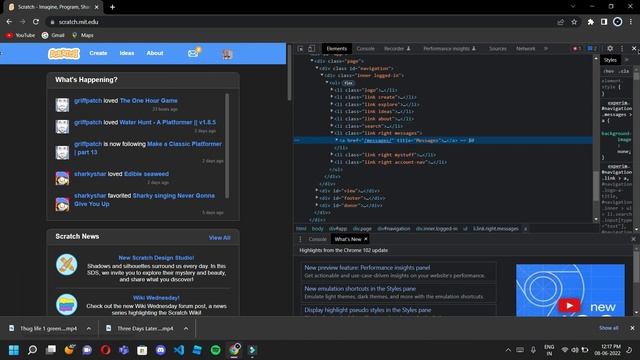Click the flex badge on ul element
The width and height of the screenshot is (640, 360).
click(348, 83)
